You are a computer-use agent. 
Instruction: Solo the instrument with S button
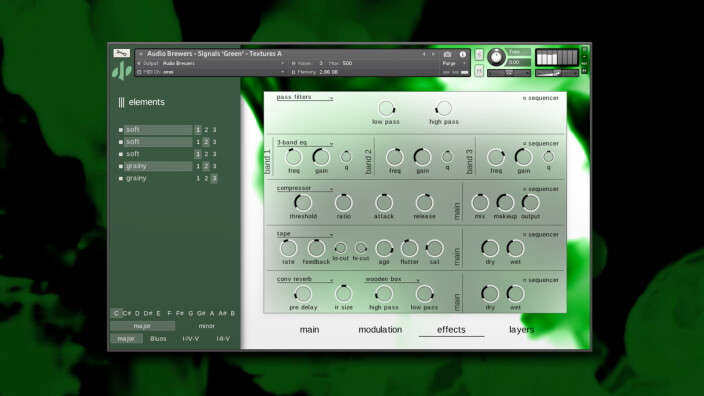tap(479, 54)
